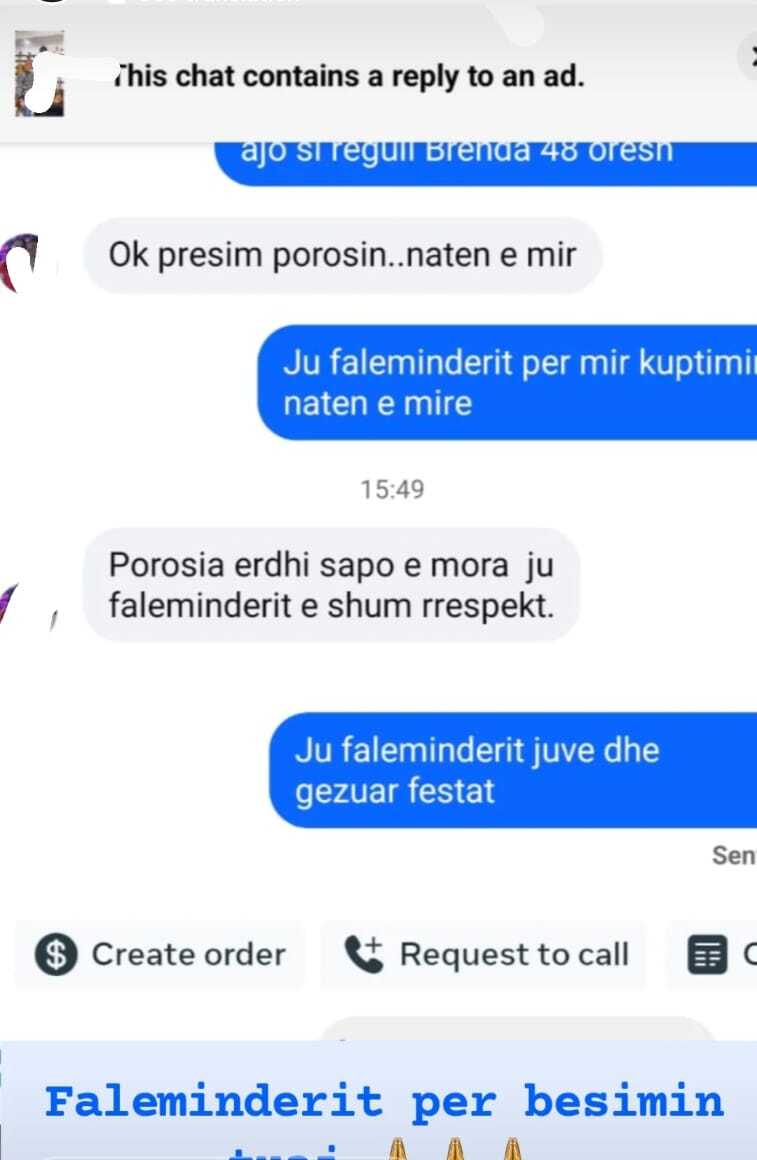Tap the Sent status label under the last message
Image resolution: width=757 pixels, height=1160 pixels.
734,855
